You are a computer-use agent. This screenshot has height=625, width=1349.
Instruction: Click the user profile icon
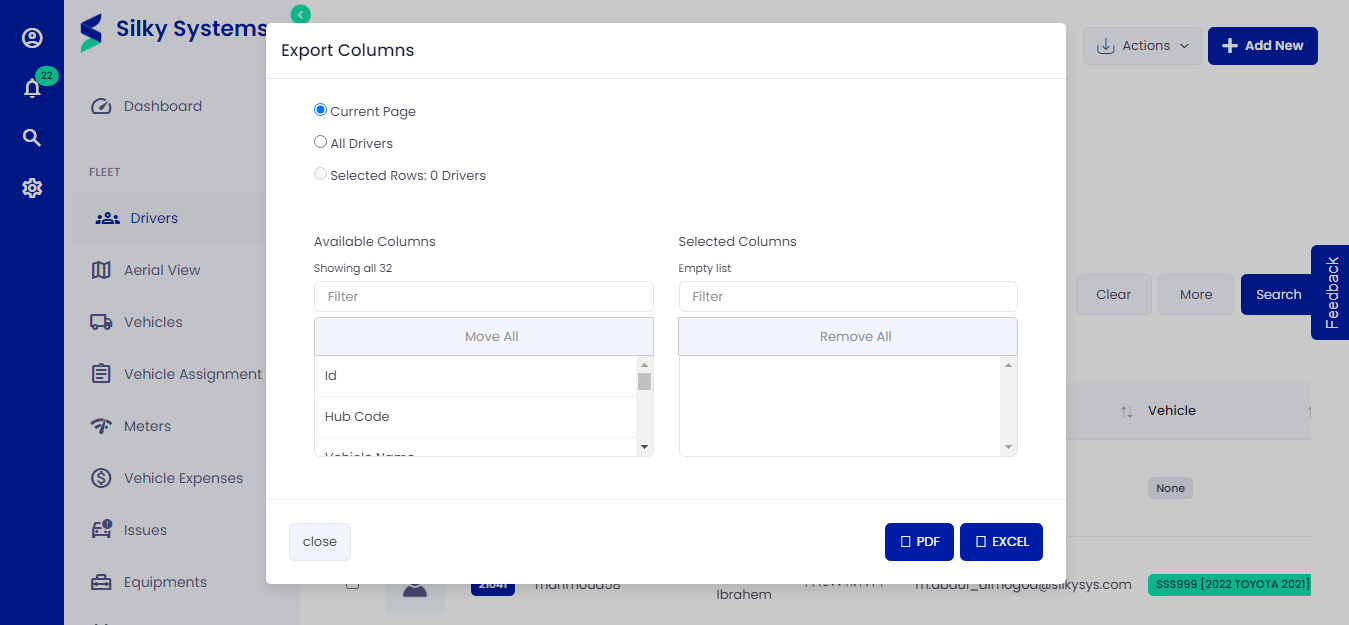pos(32,38)
